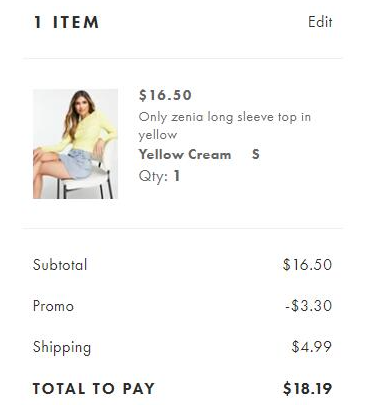Viewport: 378px width, 415px height.
Task: Click the TOTAL TO PAY label
Action: point(94,389)
